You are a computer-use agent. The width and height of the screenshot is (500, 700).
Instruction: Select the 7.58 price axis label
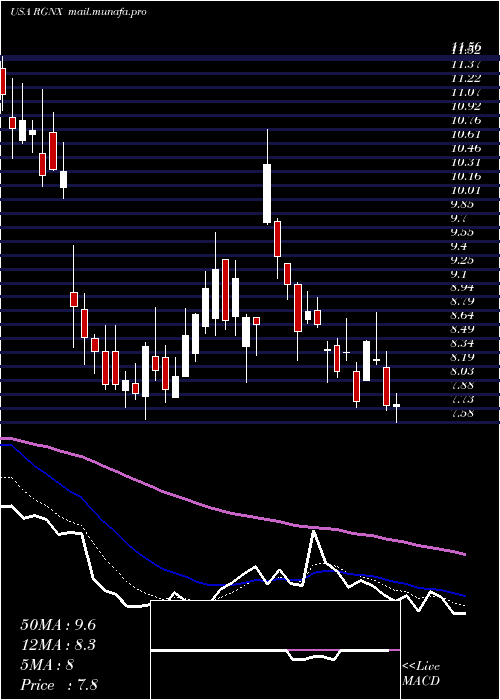(463, 413)
